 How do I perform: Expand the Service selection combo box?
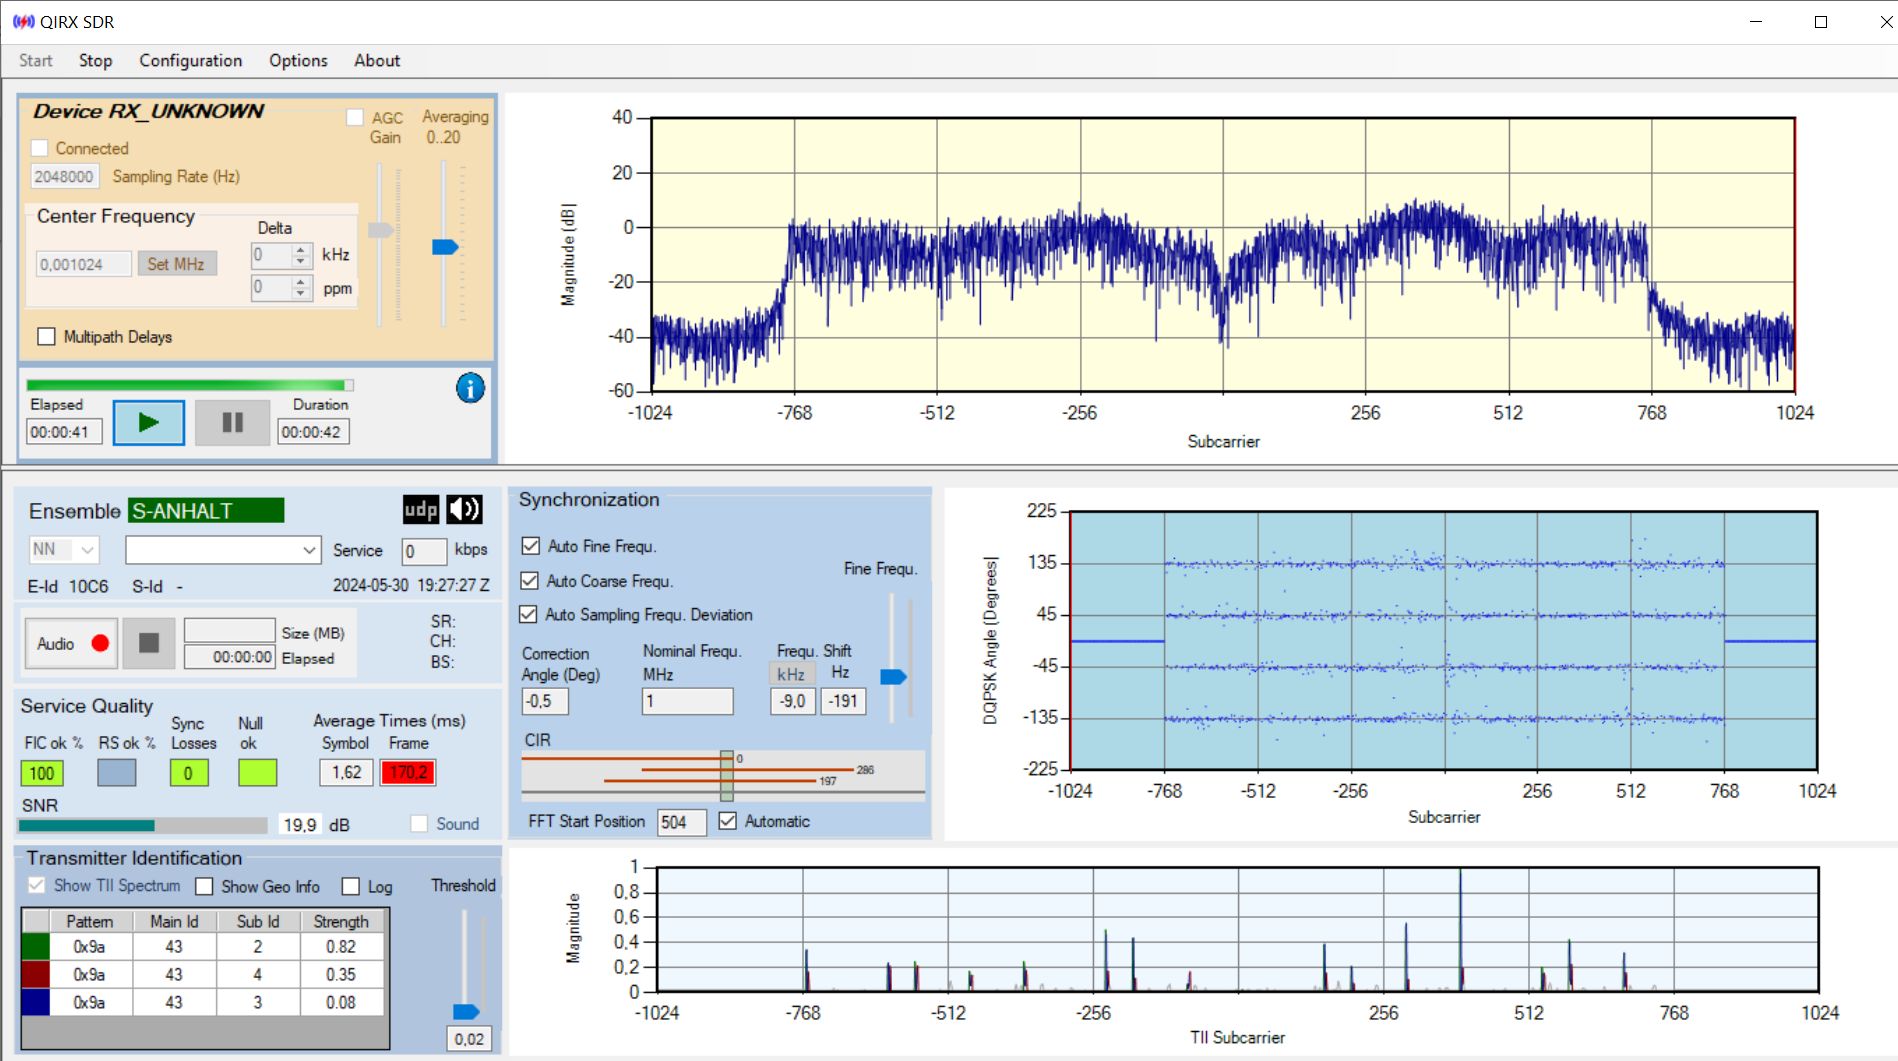(309, 550)
